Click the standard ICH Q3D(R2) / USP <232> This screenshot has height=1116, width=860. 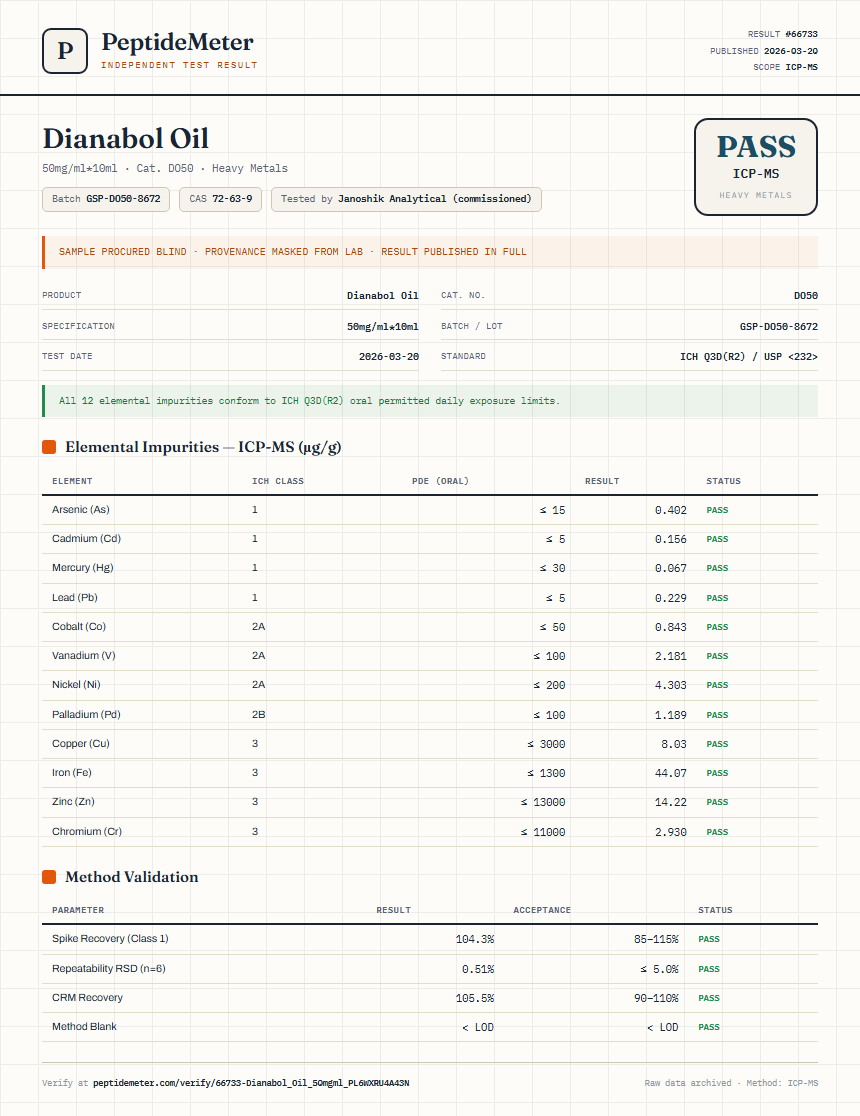pyautogui.click(x=749, y=357)
